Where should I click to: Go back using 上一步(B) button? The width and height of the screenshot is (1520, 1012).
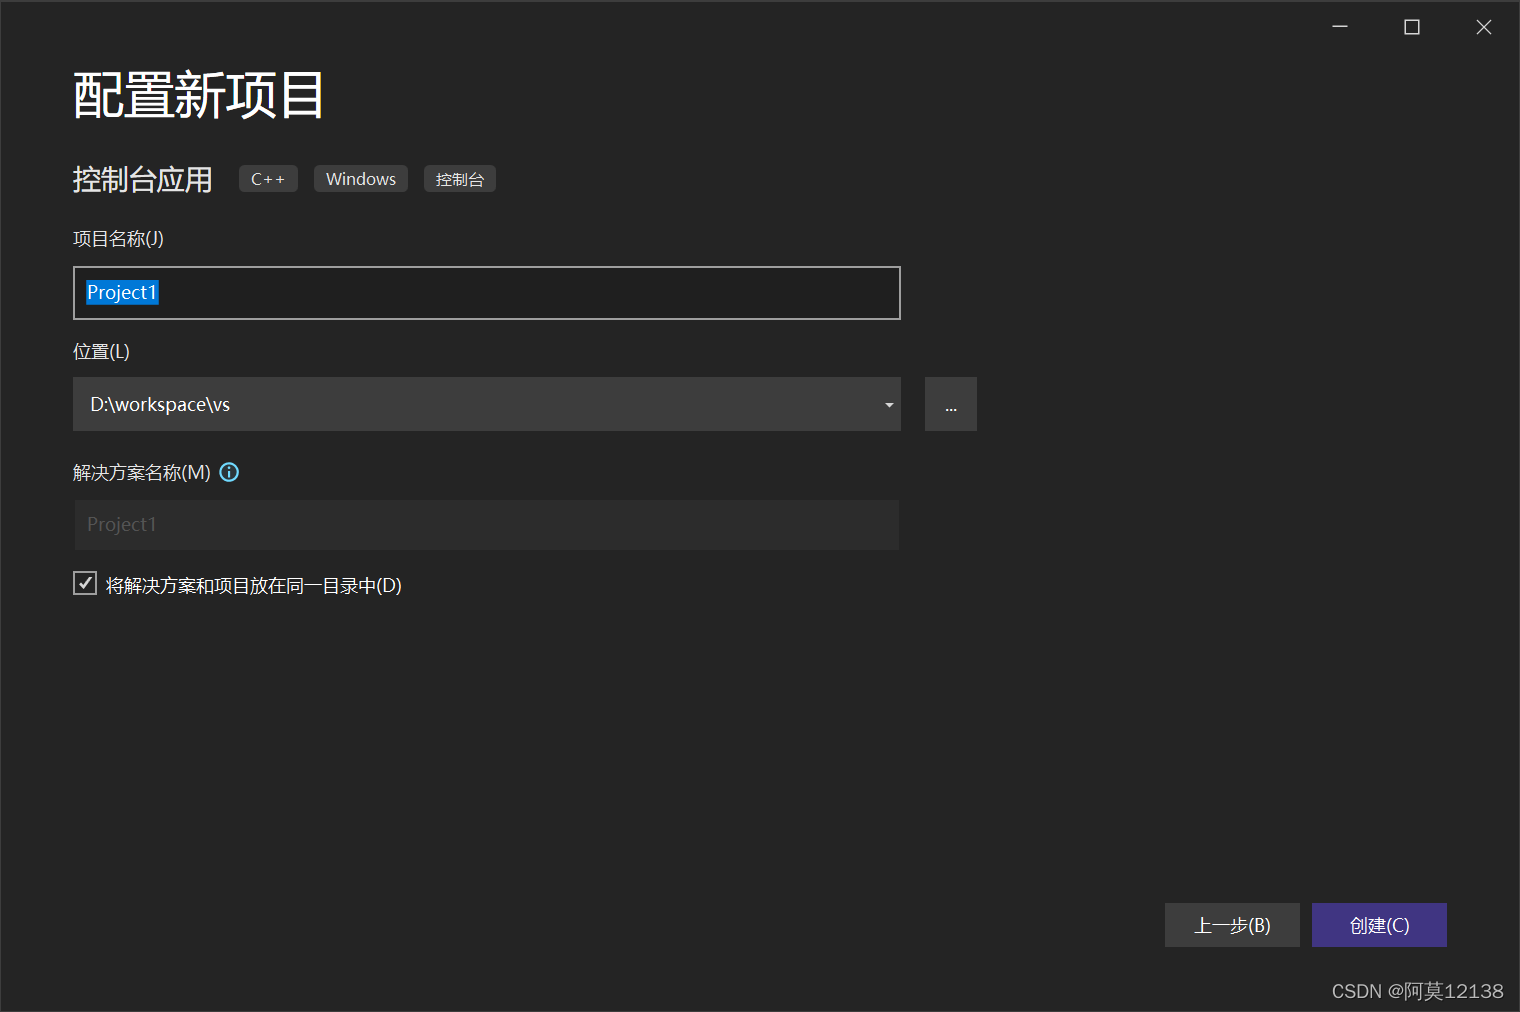1232,925
